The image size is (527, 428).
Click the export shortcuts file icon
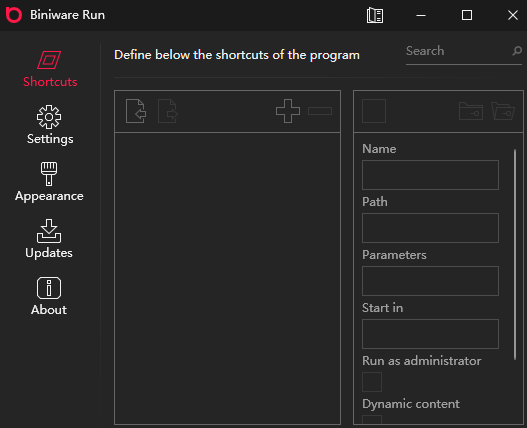(168, 111)
